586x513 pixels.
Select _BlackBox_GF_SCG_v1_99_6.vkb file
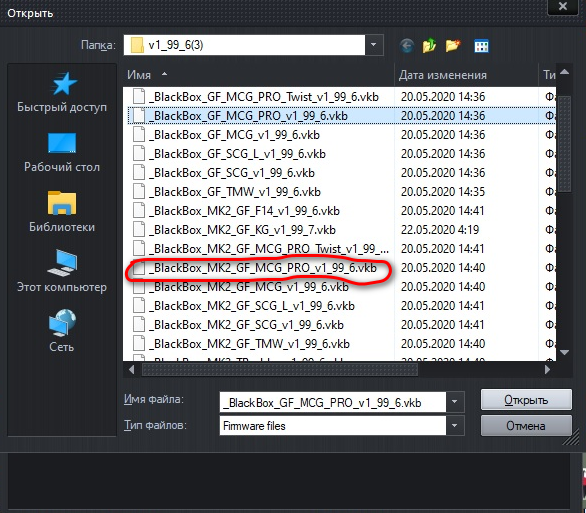(x=232, y=173)
